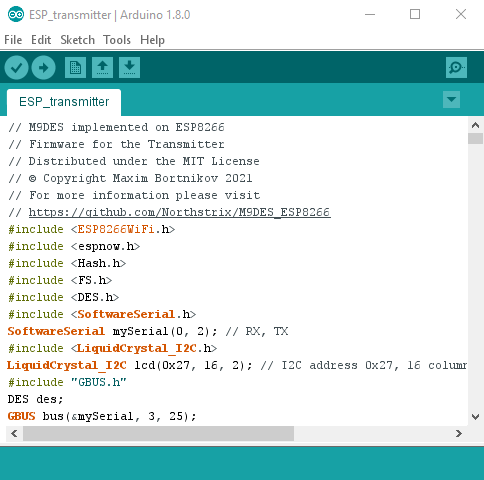Expand the tab options dropdown arrow
This screenshot has width=484, height=480.
point(452,100)
